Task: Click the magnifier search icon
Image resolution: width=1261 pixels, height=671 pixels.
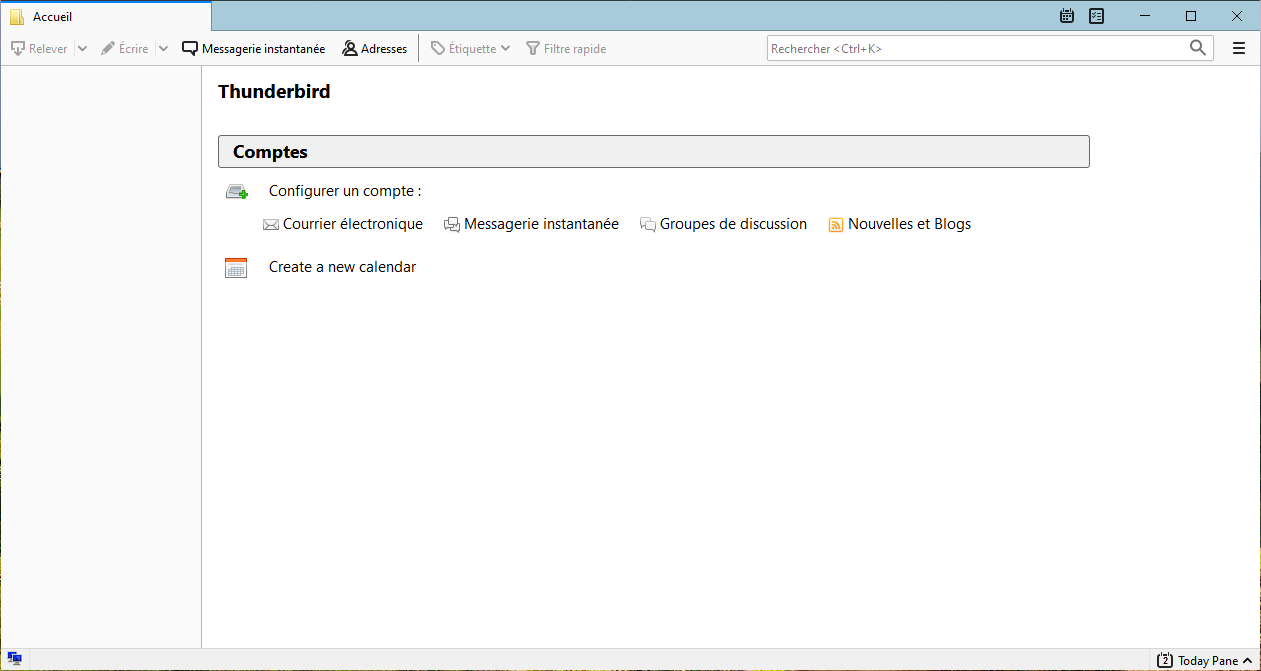Action: coord(1198,47)
